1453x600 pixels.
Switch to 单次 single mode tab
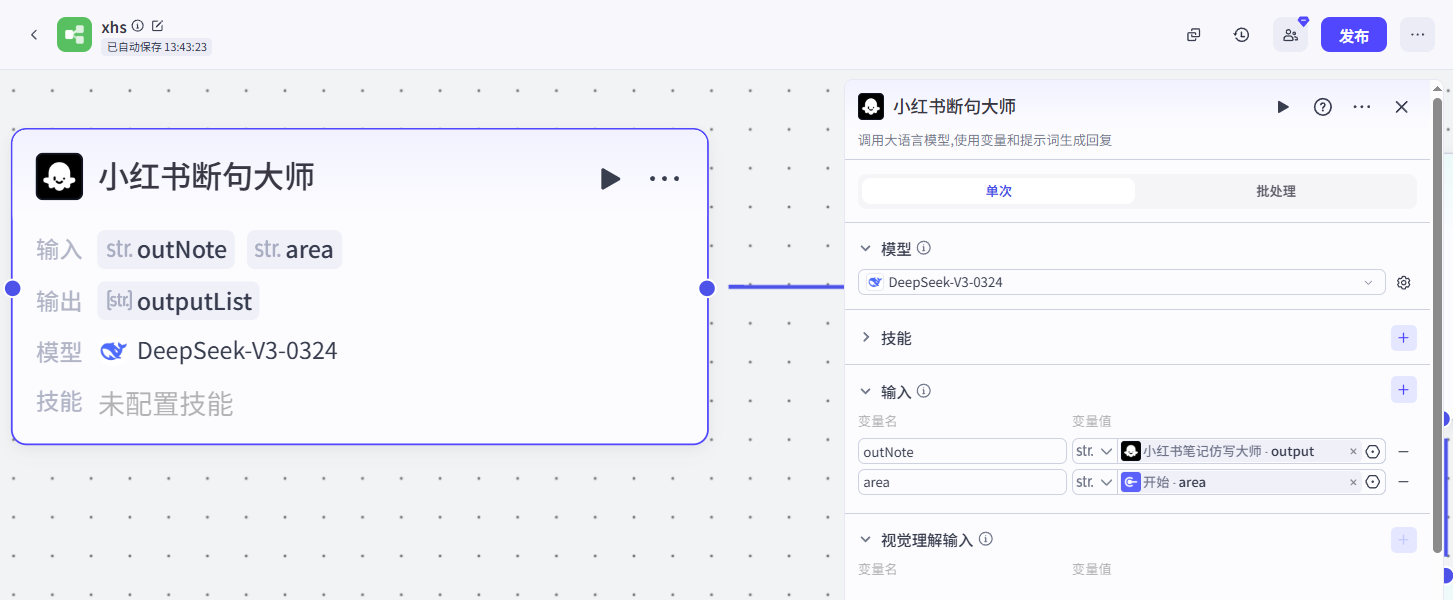[998, 191]
